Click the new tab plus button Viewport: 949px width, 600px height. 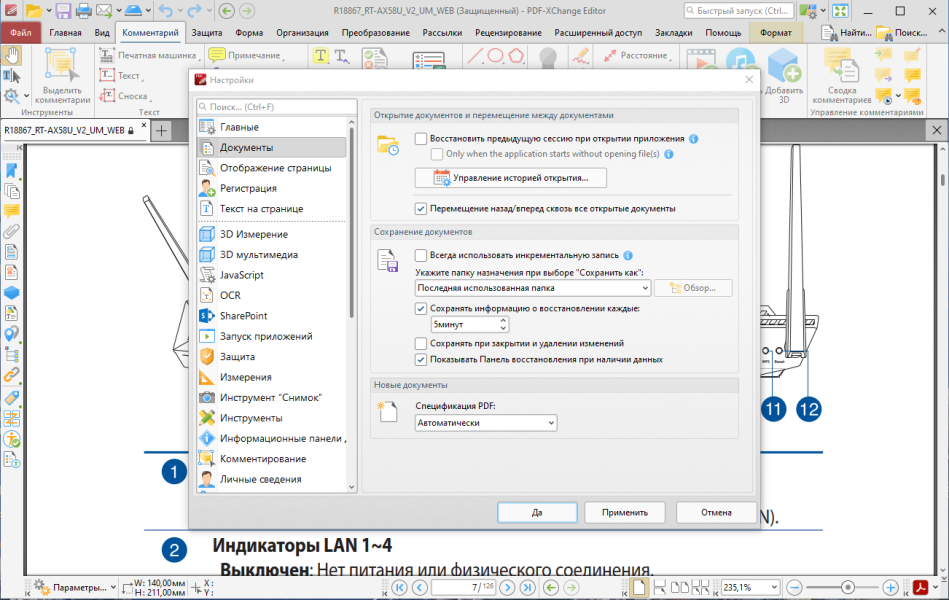[162, 130]
